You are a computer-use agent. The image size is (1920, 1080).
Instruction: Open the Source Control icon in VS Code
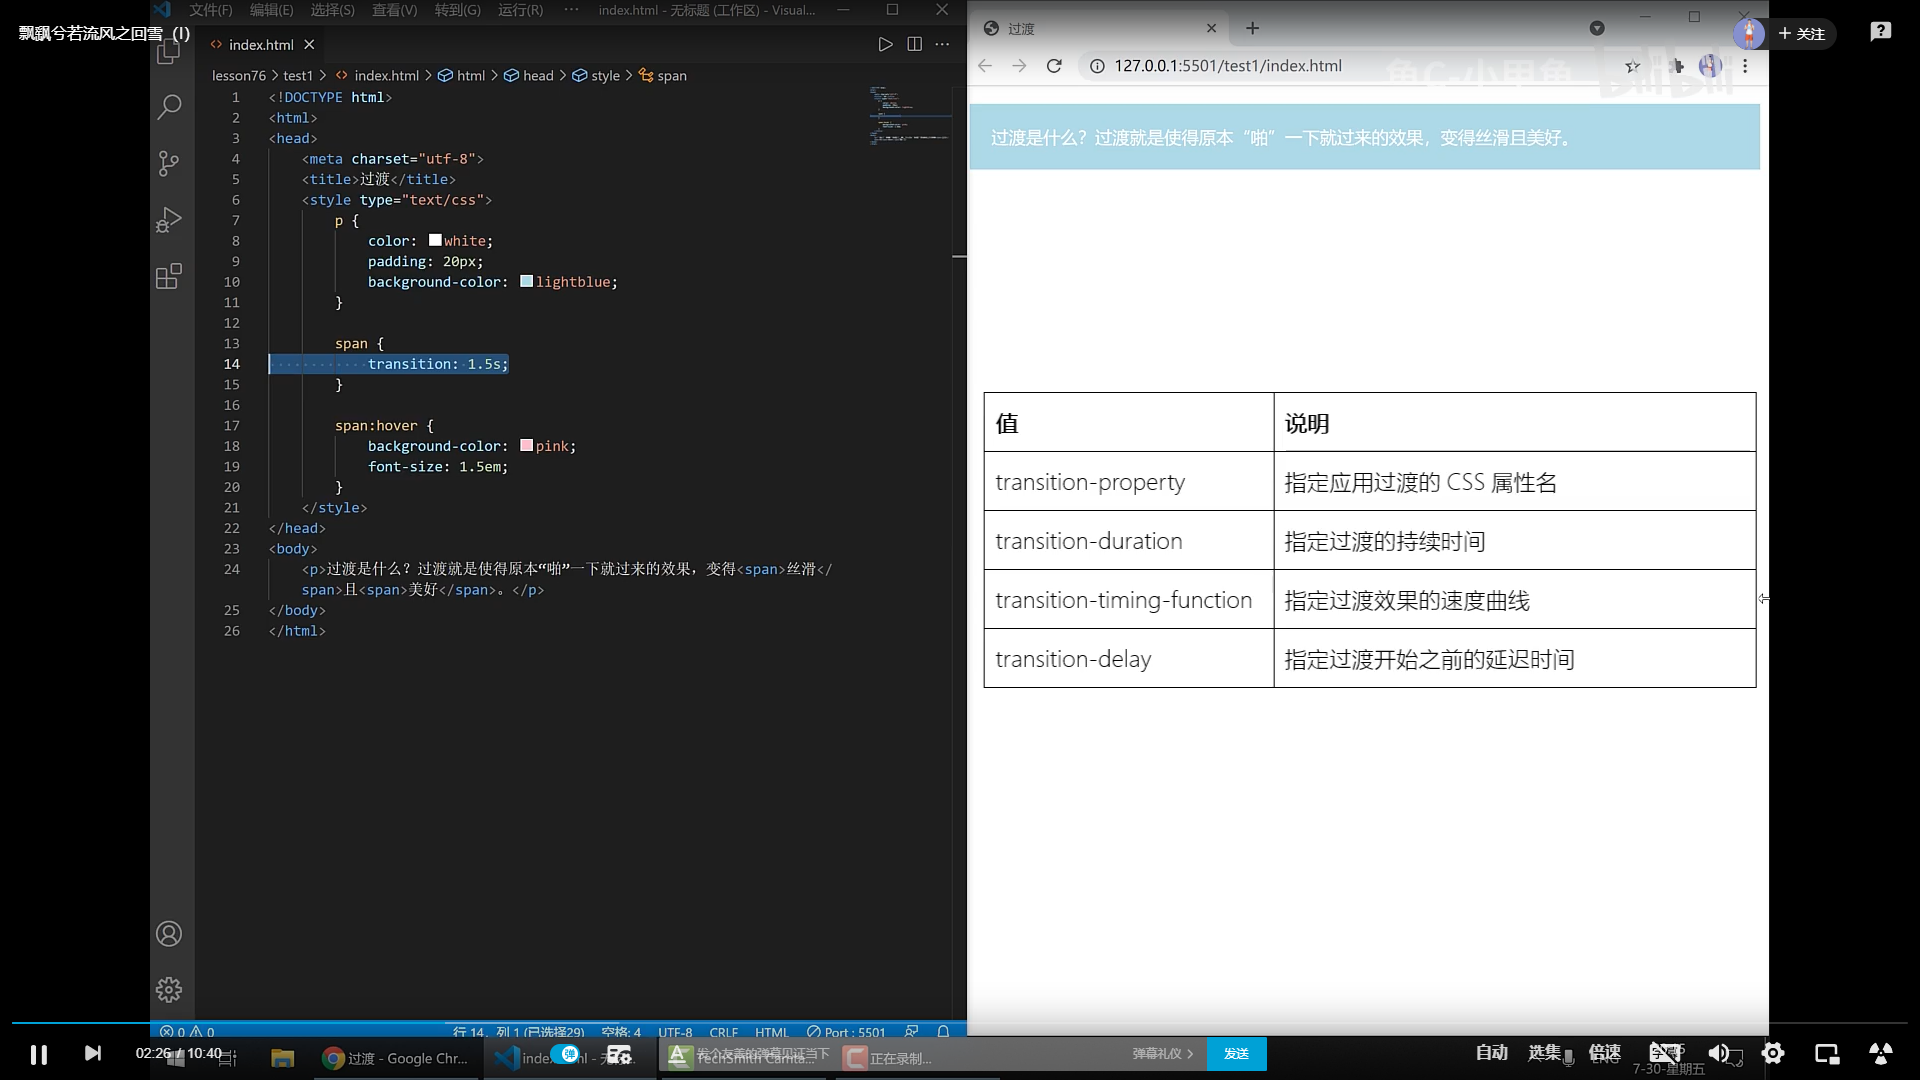[x=168, y=163]
